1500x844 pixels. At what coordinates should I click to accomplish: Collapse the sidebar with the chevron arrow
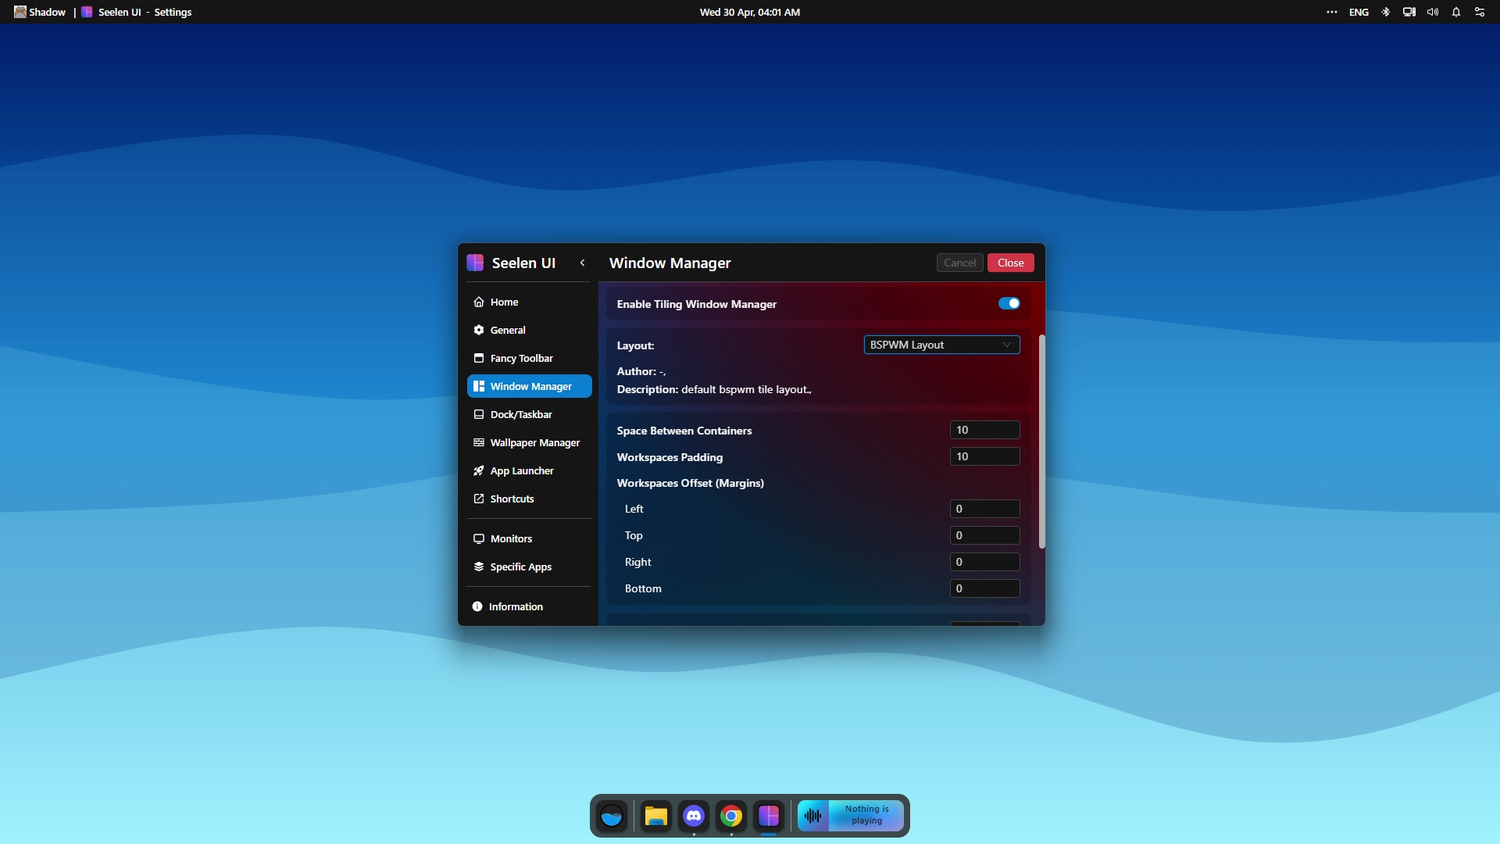tap(582, 263)
